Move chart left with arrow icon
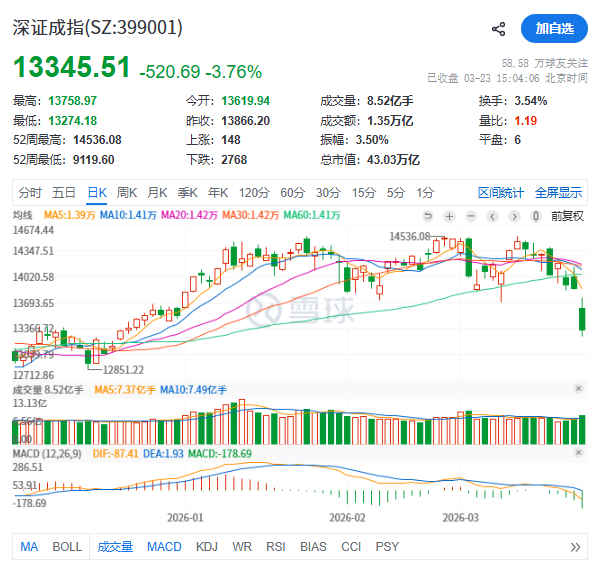 pyautogui.click(x=492, y=216)
